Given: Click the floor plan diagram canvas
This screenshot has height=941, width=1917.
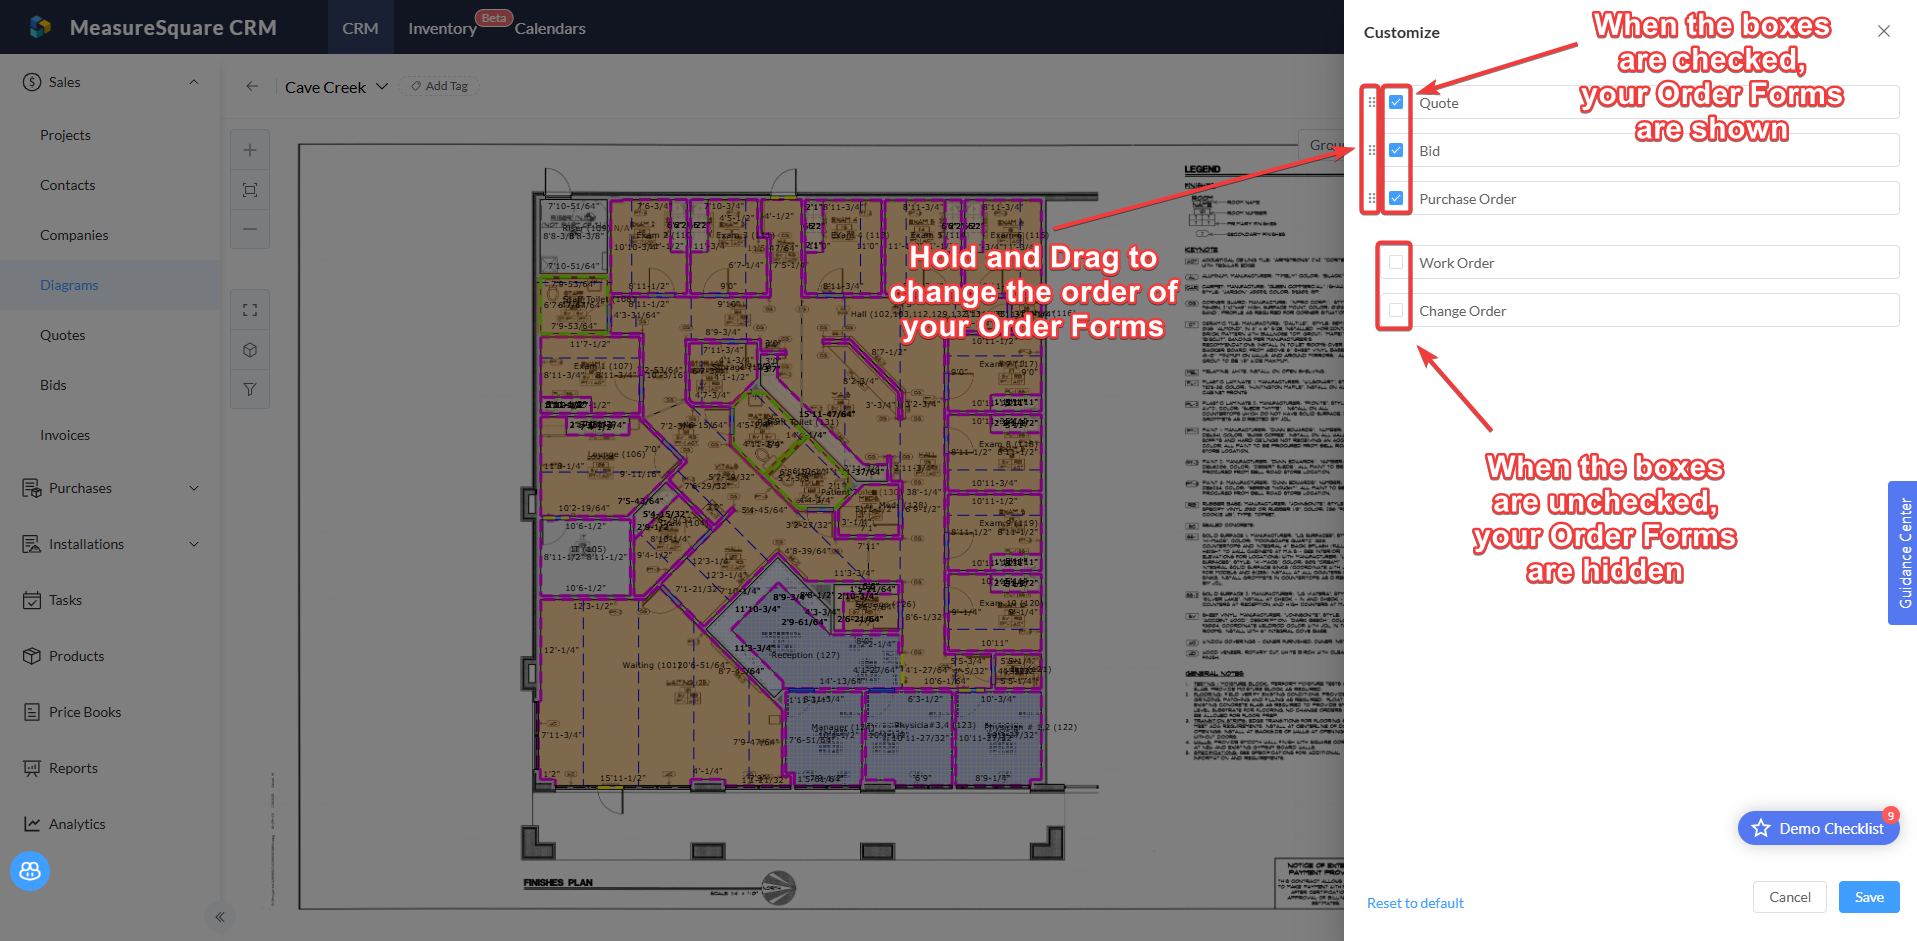Looking at the screenshot, I should coord(820,526).
